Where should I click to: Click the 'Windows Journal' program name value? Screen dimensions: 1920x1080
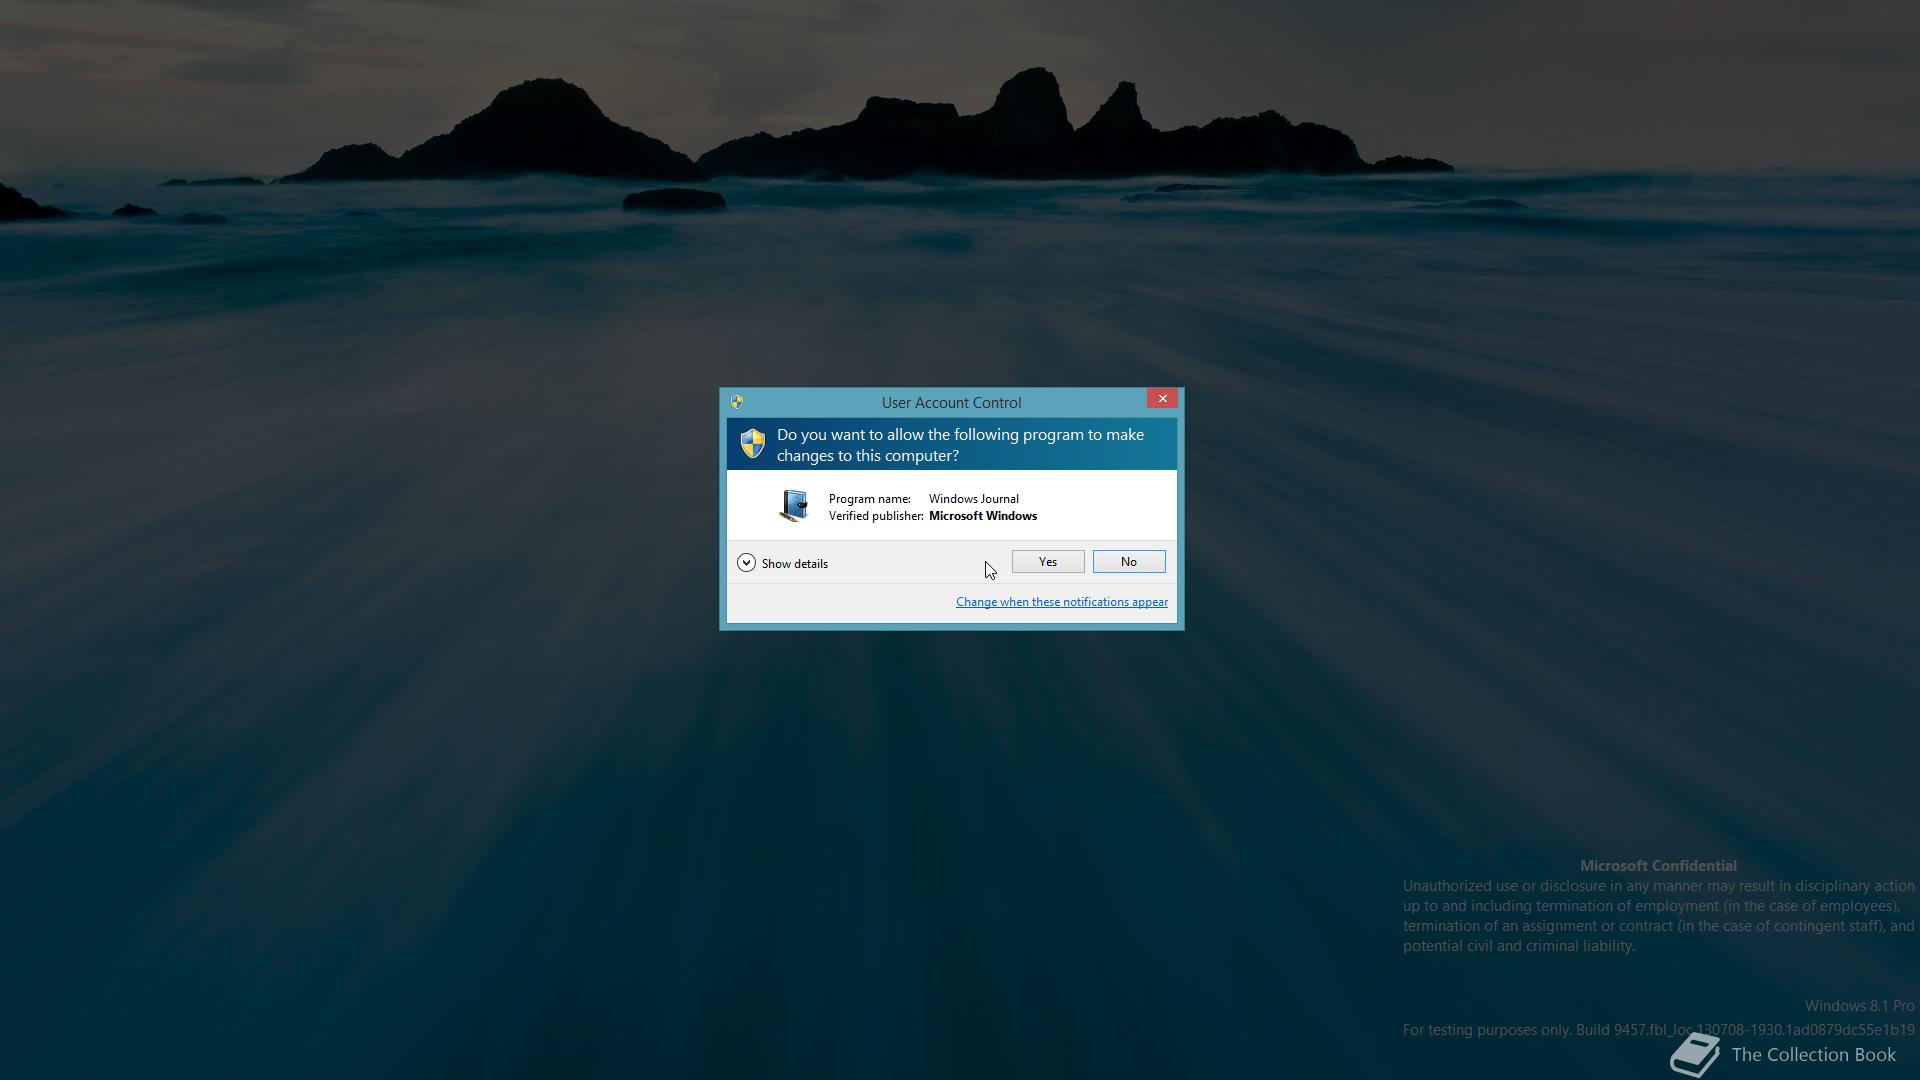[973, 499]
